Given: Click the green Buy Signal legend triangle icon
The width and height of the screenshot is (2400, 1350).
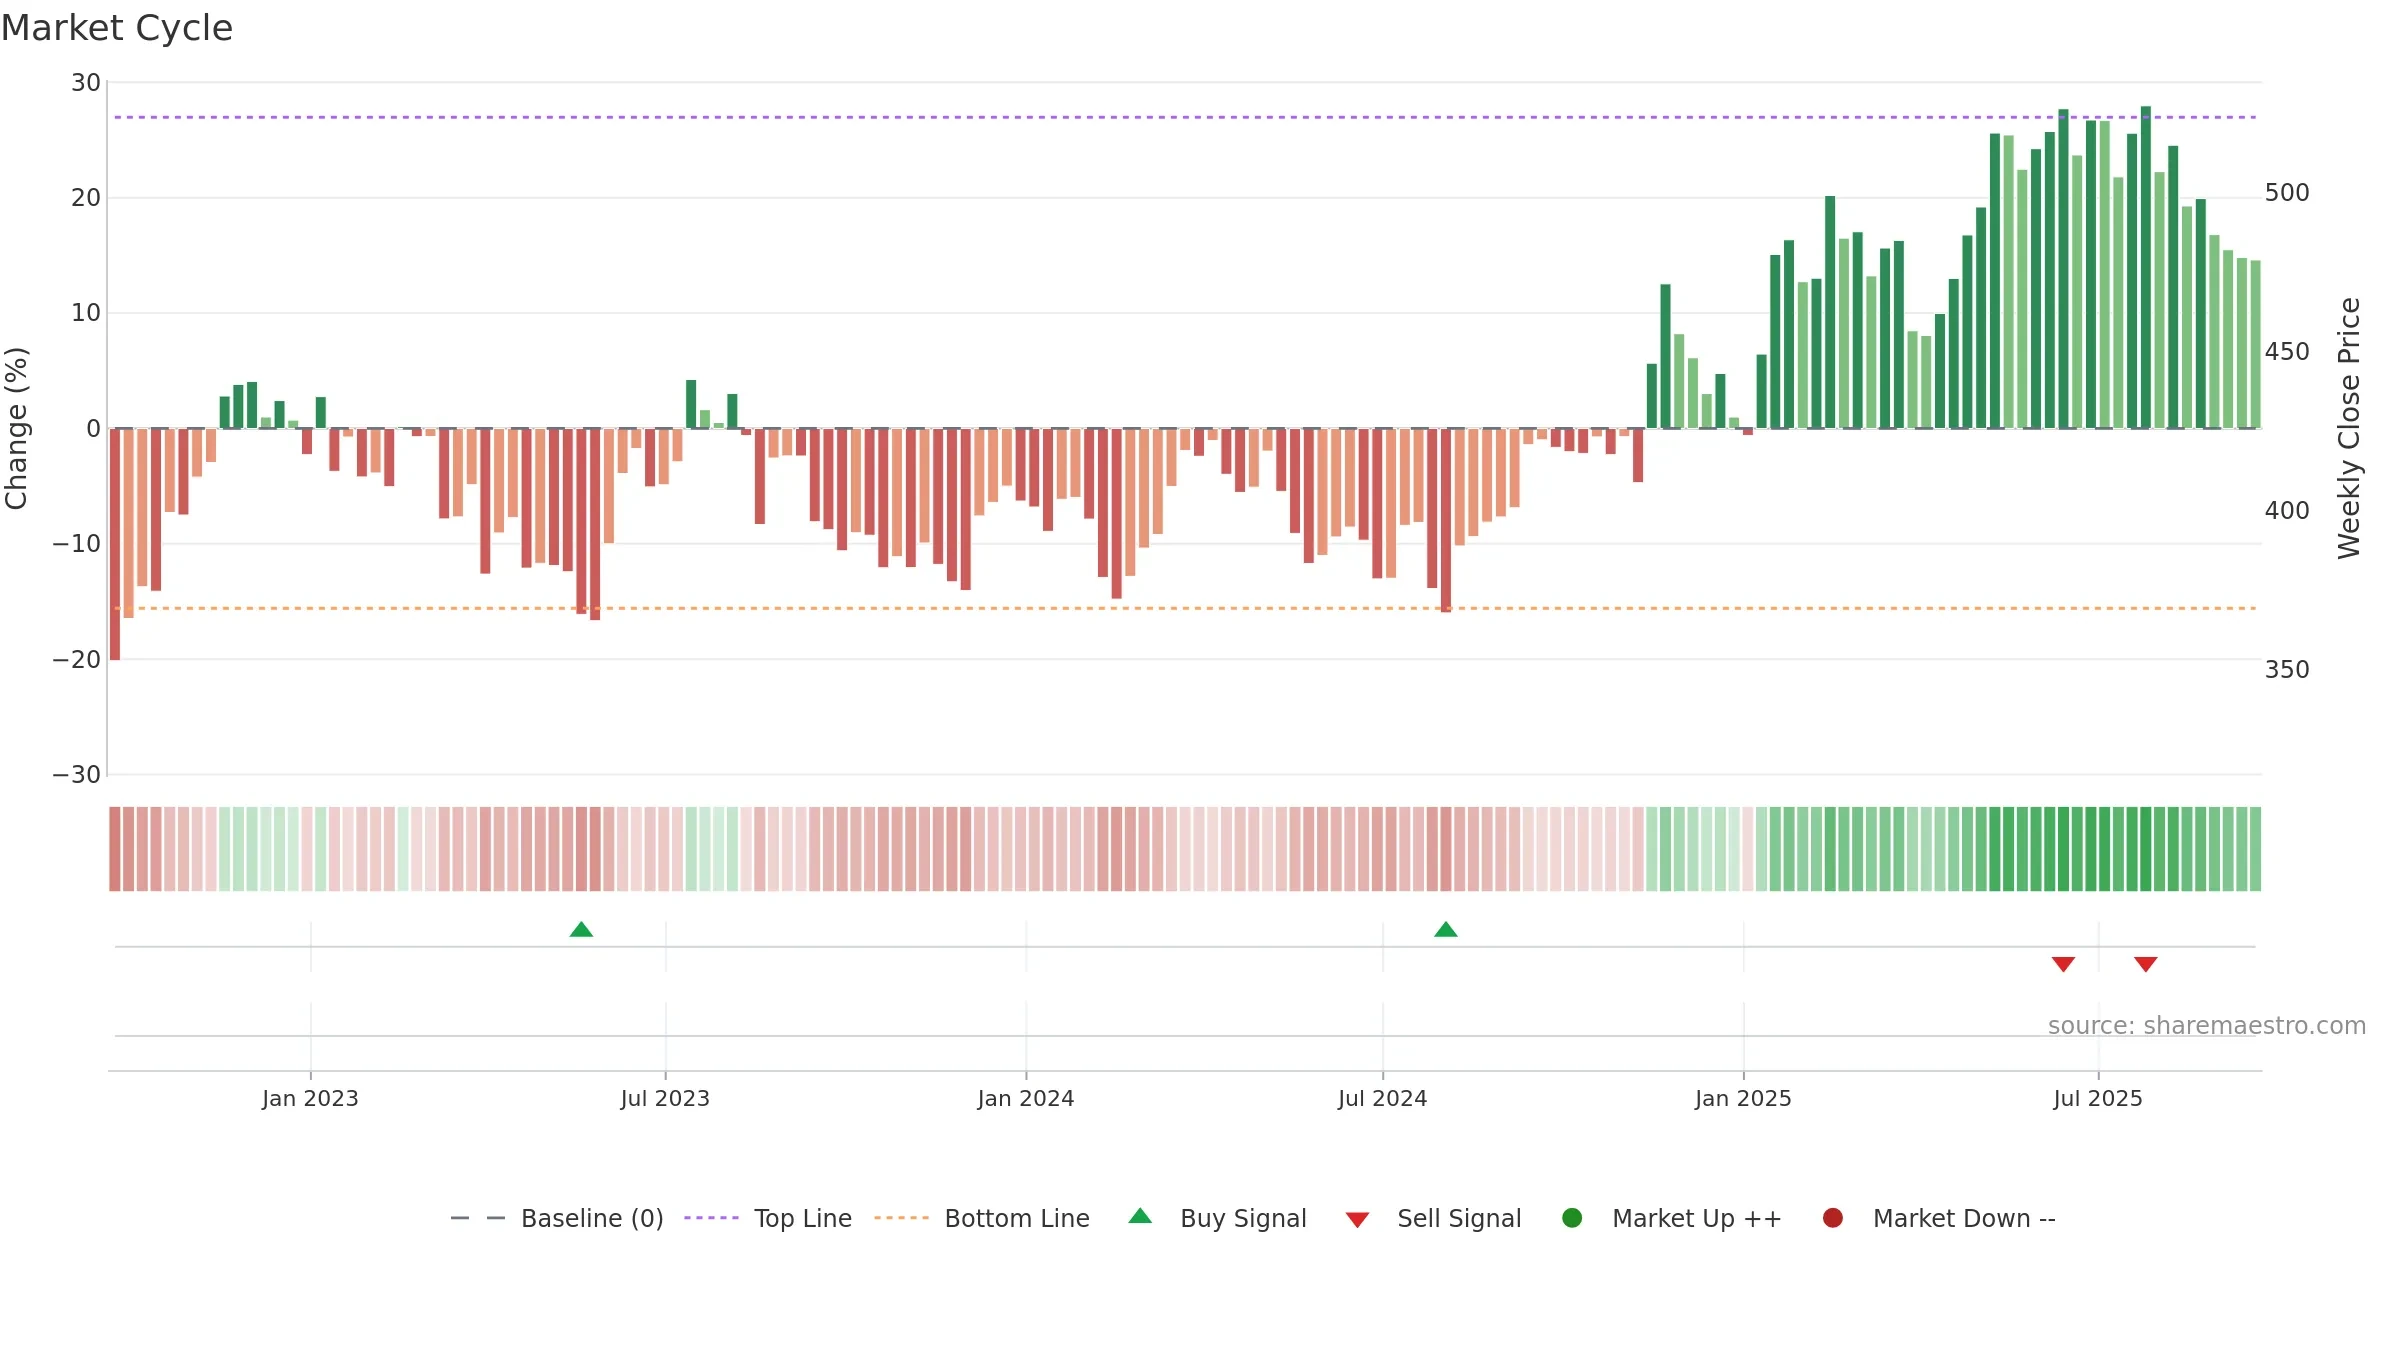Looking at the screenshot, I should tap(1140, 1216).
